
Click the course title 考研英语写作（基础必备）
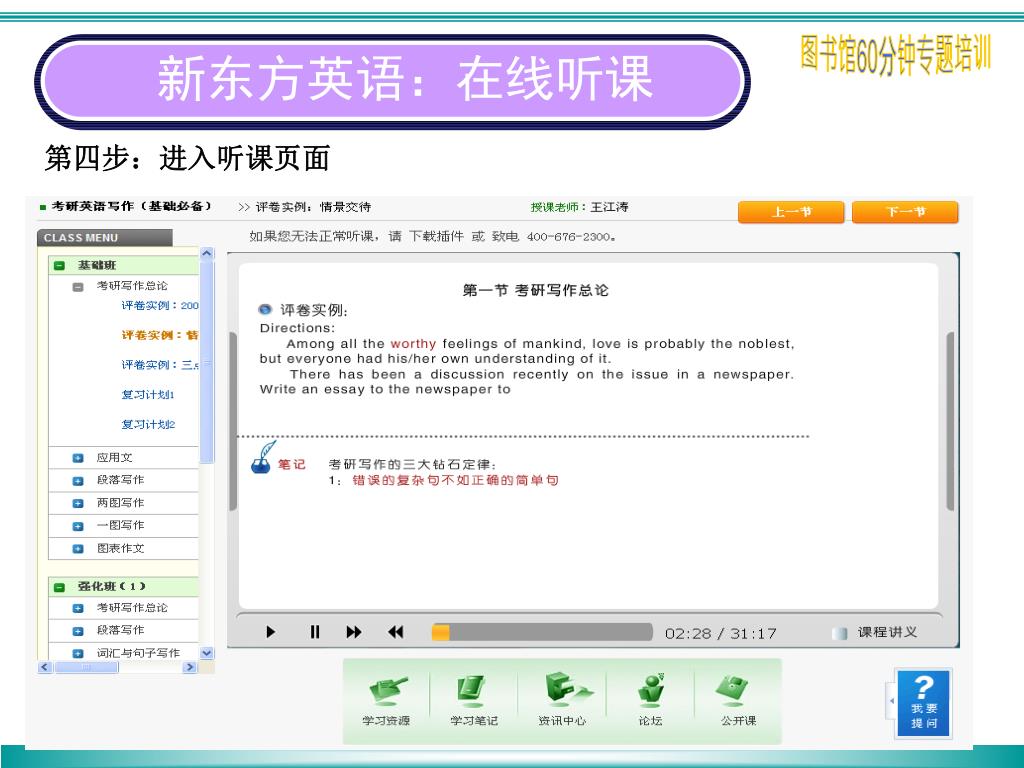[x=131, y=206]
